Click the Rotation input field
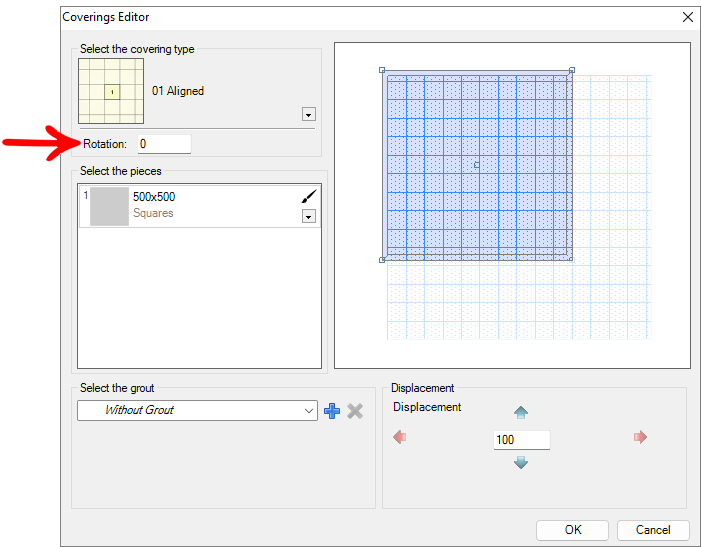The width and height of the screenshot is (701, 547). pyautogui.click(x=164, y=144)
